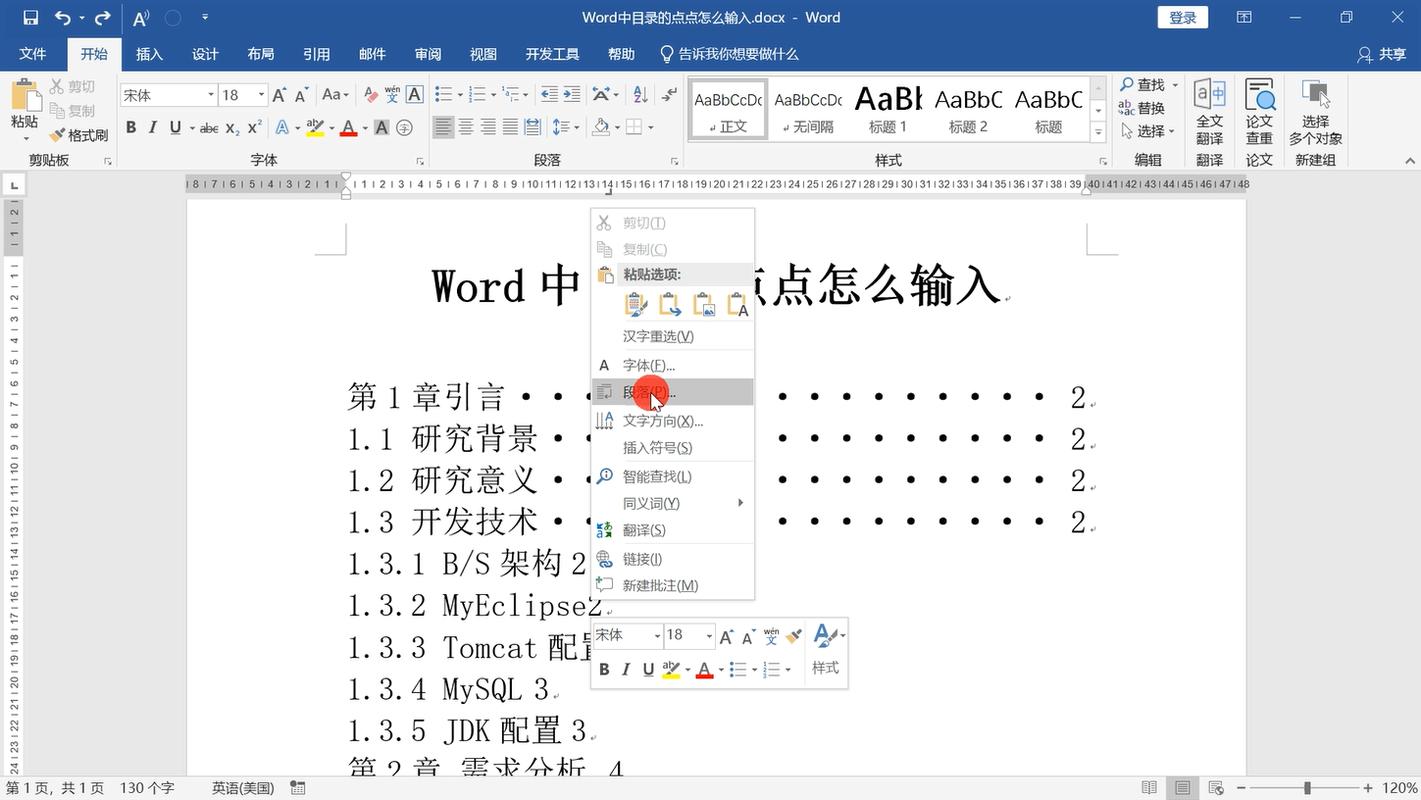Image resolution: width=1421 pixels, height=800 pixels.
Task: Open Styles (样式) button in mini toolbar
Action: click(x=826, y=648)
